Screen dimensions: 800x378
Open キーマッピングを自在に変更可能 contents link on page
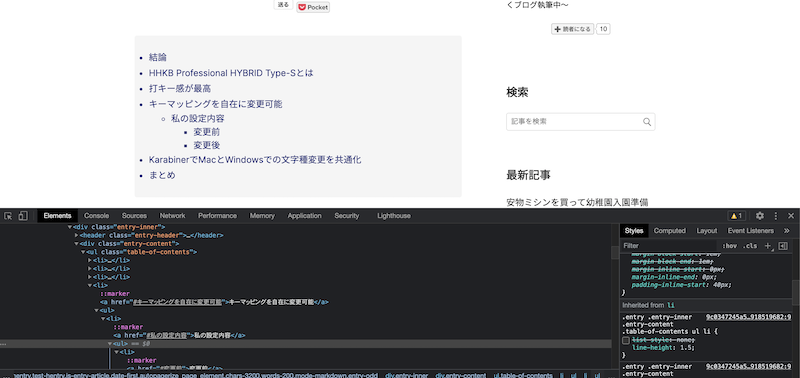click(x=215, y=104)
